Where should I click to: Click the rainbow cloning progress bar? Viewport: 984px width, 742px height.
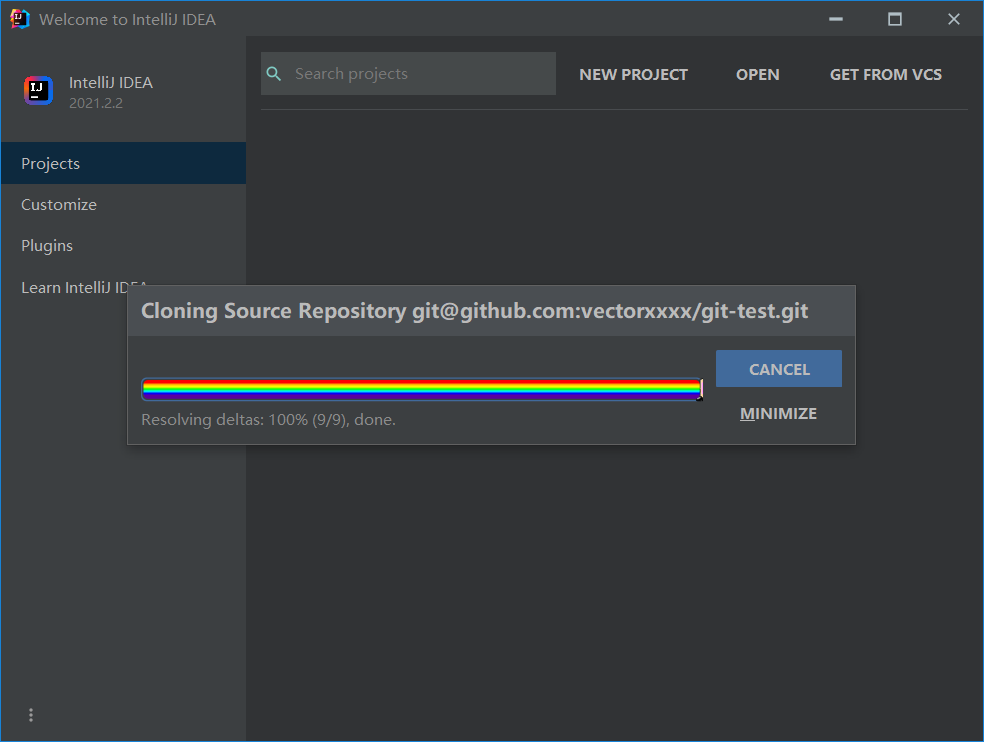pyautogui.click(x=422, y=389)
